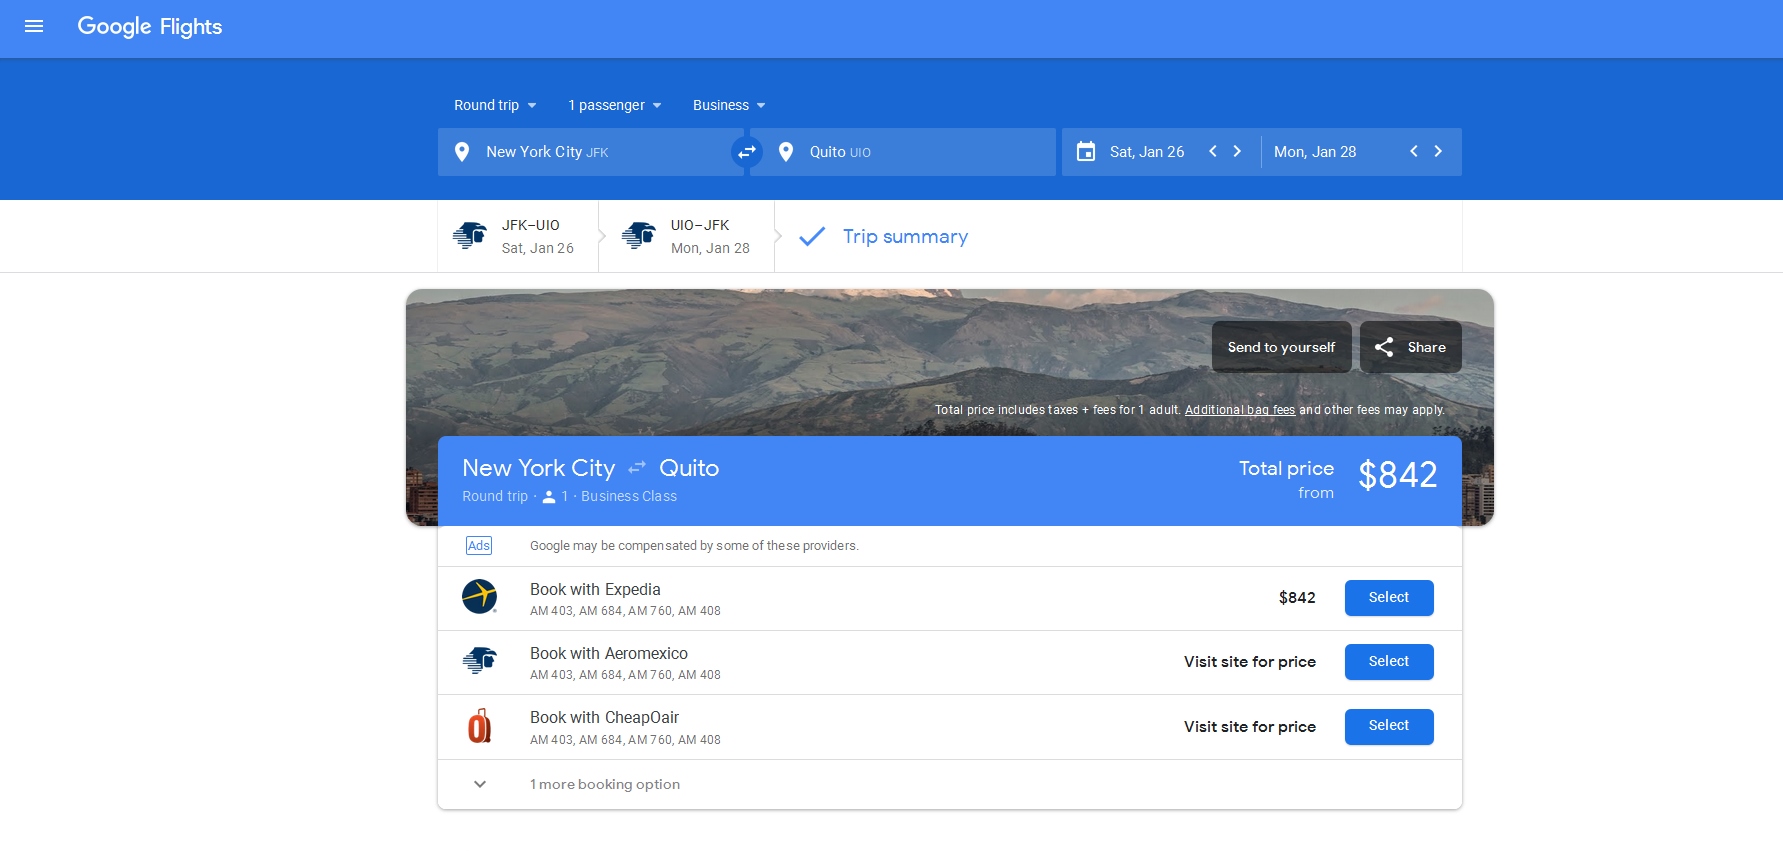Edit destination field Quito UIO
Screen dimensions: 1783x851
coord(903,152)
